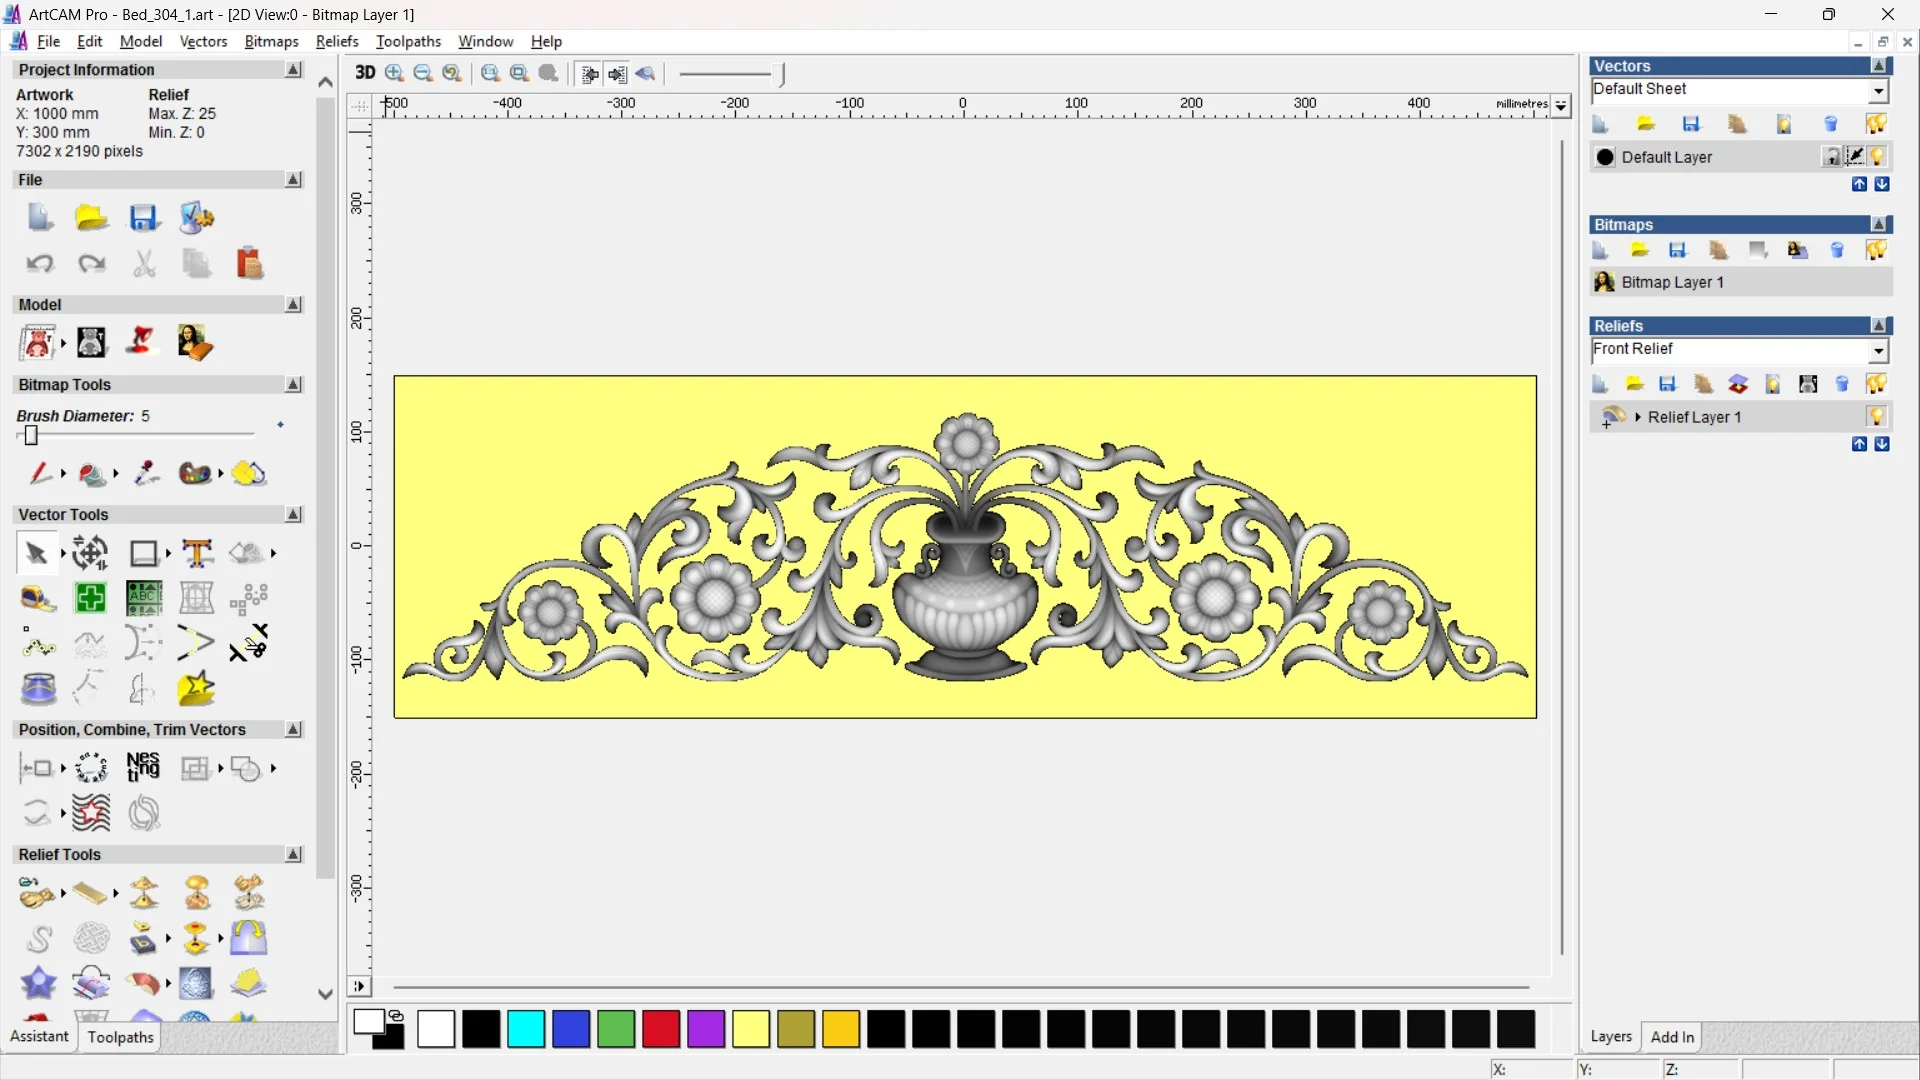
Task: Select the Create Text vector tool
Action: (197, 553)
